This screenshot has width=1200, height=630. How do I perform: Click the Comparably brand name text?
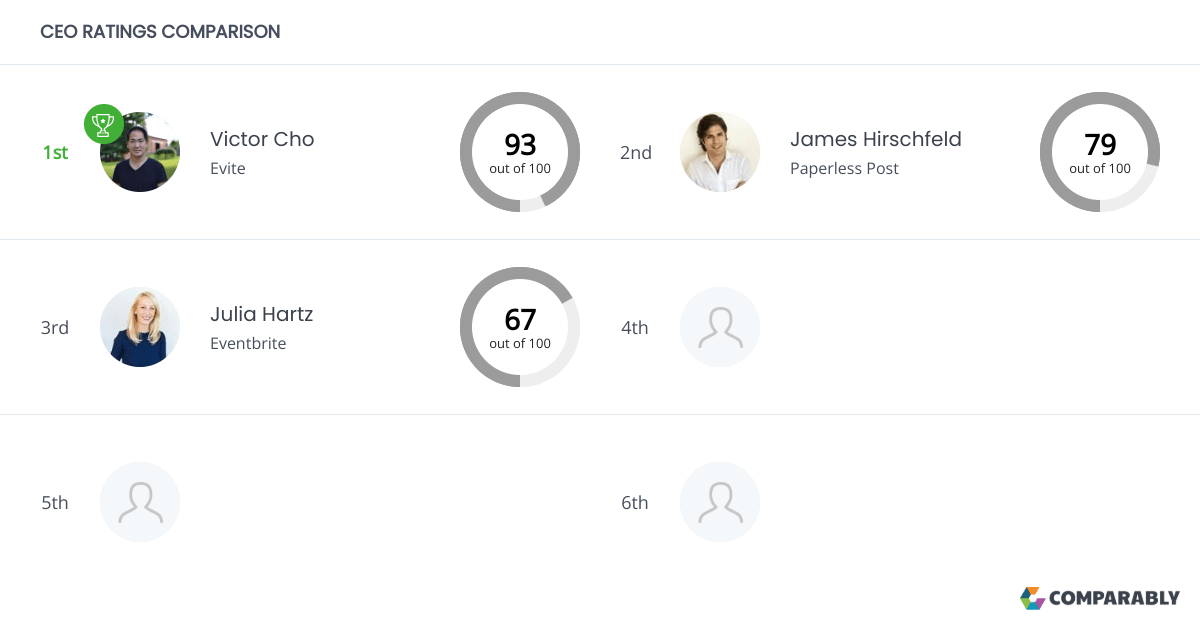1114,598
